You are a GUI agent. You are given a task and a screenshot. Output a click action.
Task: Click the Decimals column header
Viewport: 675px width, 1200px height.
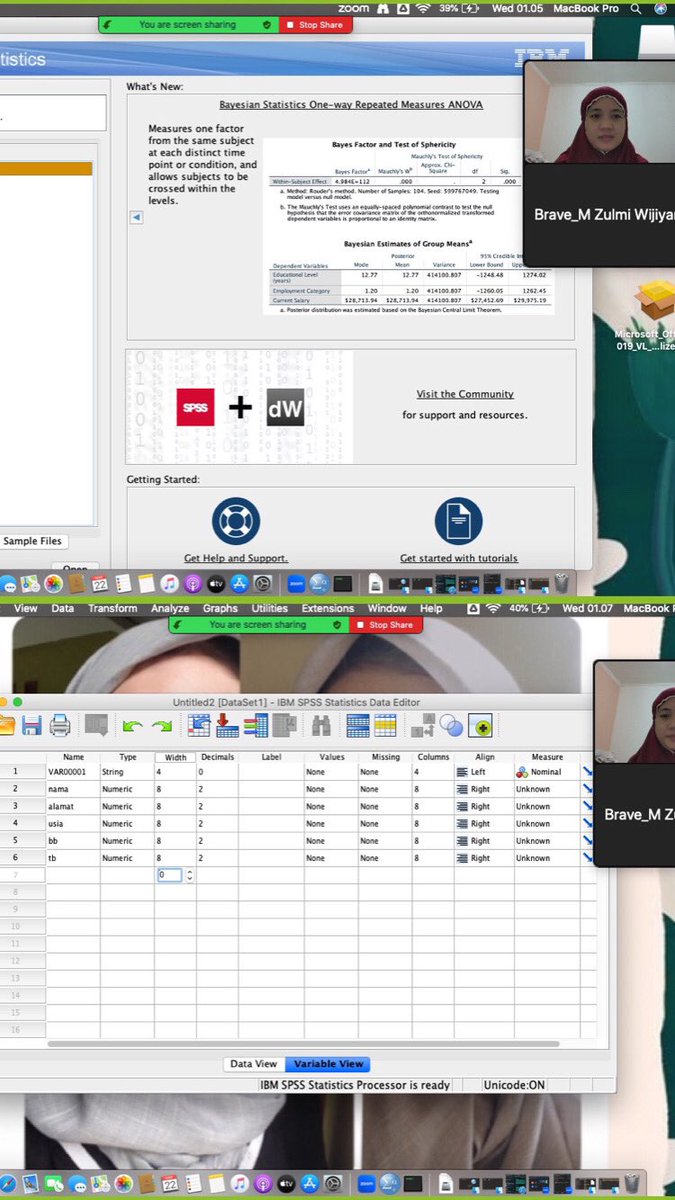[217, 757]
